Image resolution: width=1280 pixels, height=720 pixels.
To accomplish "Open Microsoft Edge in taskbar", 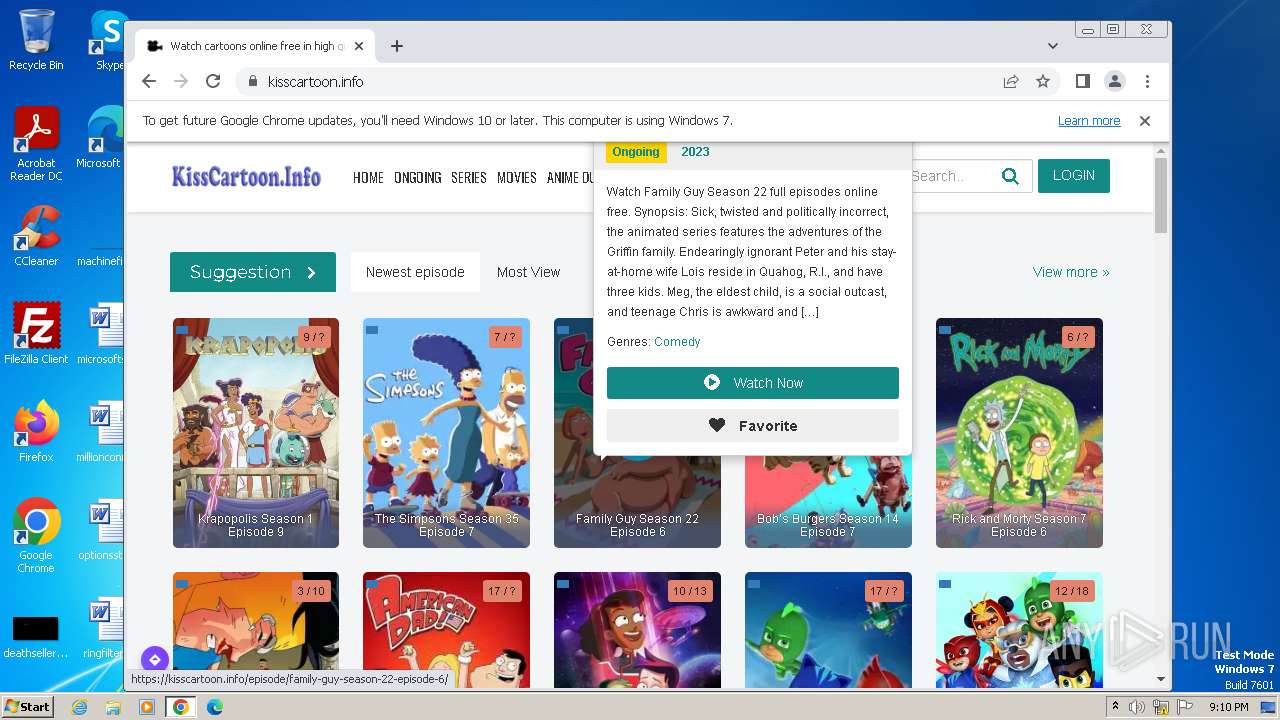I will [x=215, y=707].
